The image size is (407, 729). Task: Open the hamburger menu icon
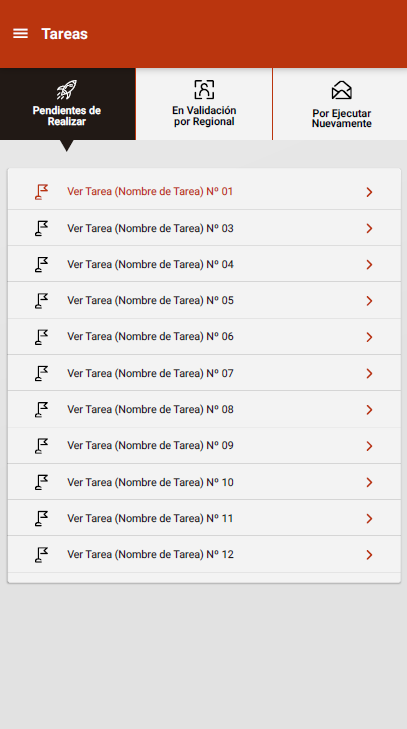tap(20, 33)
